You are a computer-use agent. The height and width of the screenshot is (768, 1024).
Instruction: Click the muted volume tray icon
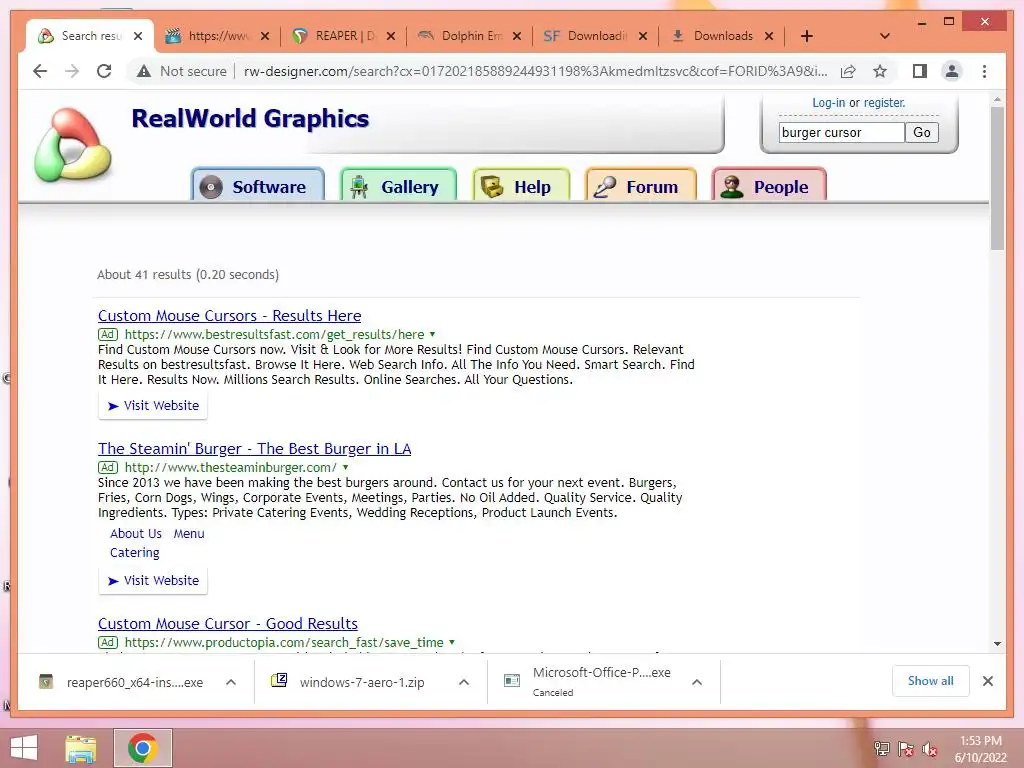coord(930,749)
